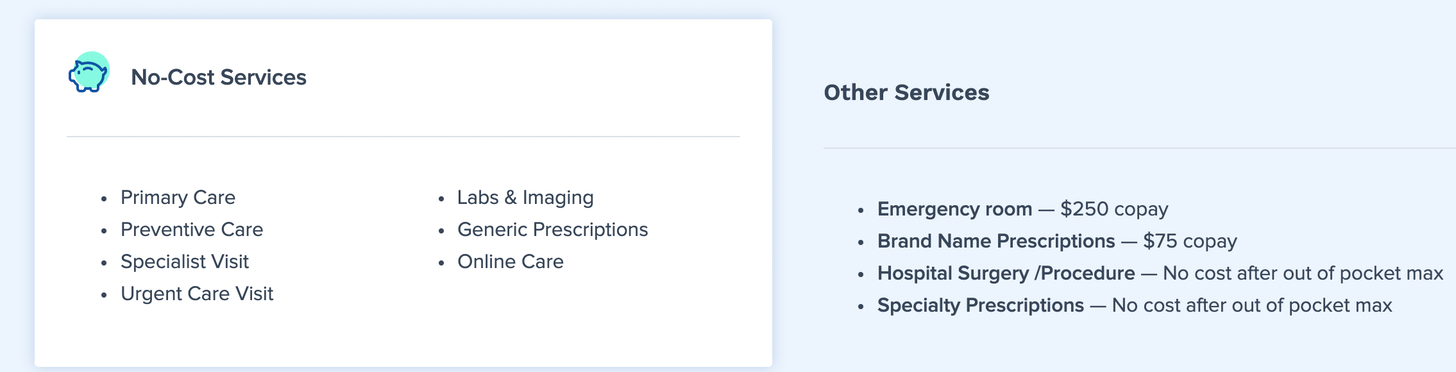Click Brand Name Prescriptions label
The height and width of the screenshot is (372, 1456).
pos(996,242)
